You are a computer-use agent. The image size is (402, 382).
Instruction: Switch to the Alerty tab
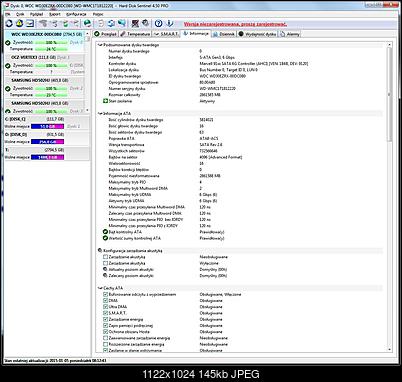click(290, 34)
